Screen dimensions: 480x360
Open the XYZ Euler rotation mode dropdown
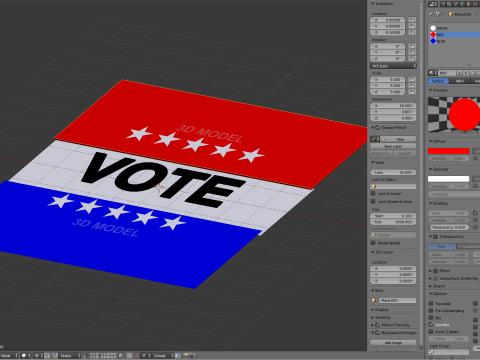tap(394, 66)
